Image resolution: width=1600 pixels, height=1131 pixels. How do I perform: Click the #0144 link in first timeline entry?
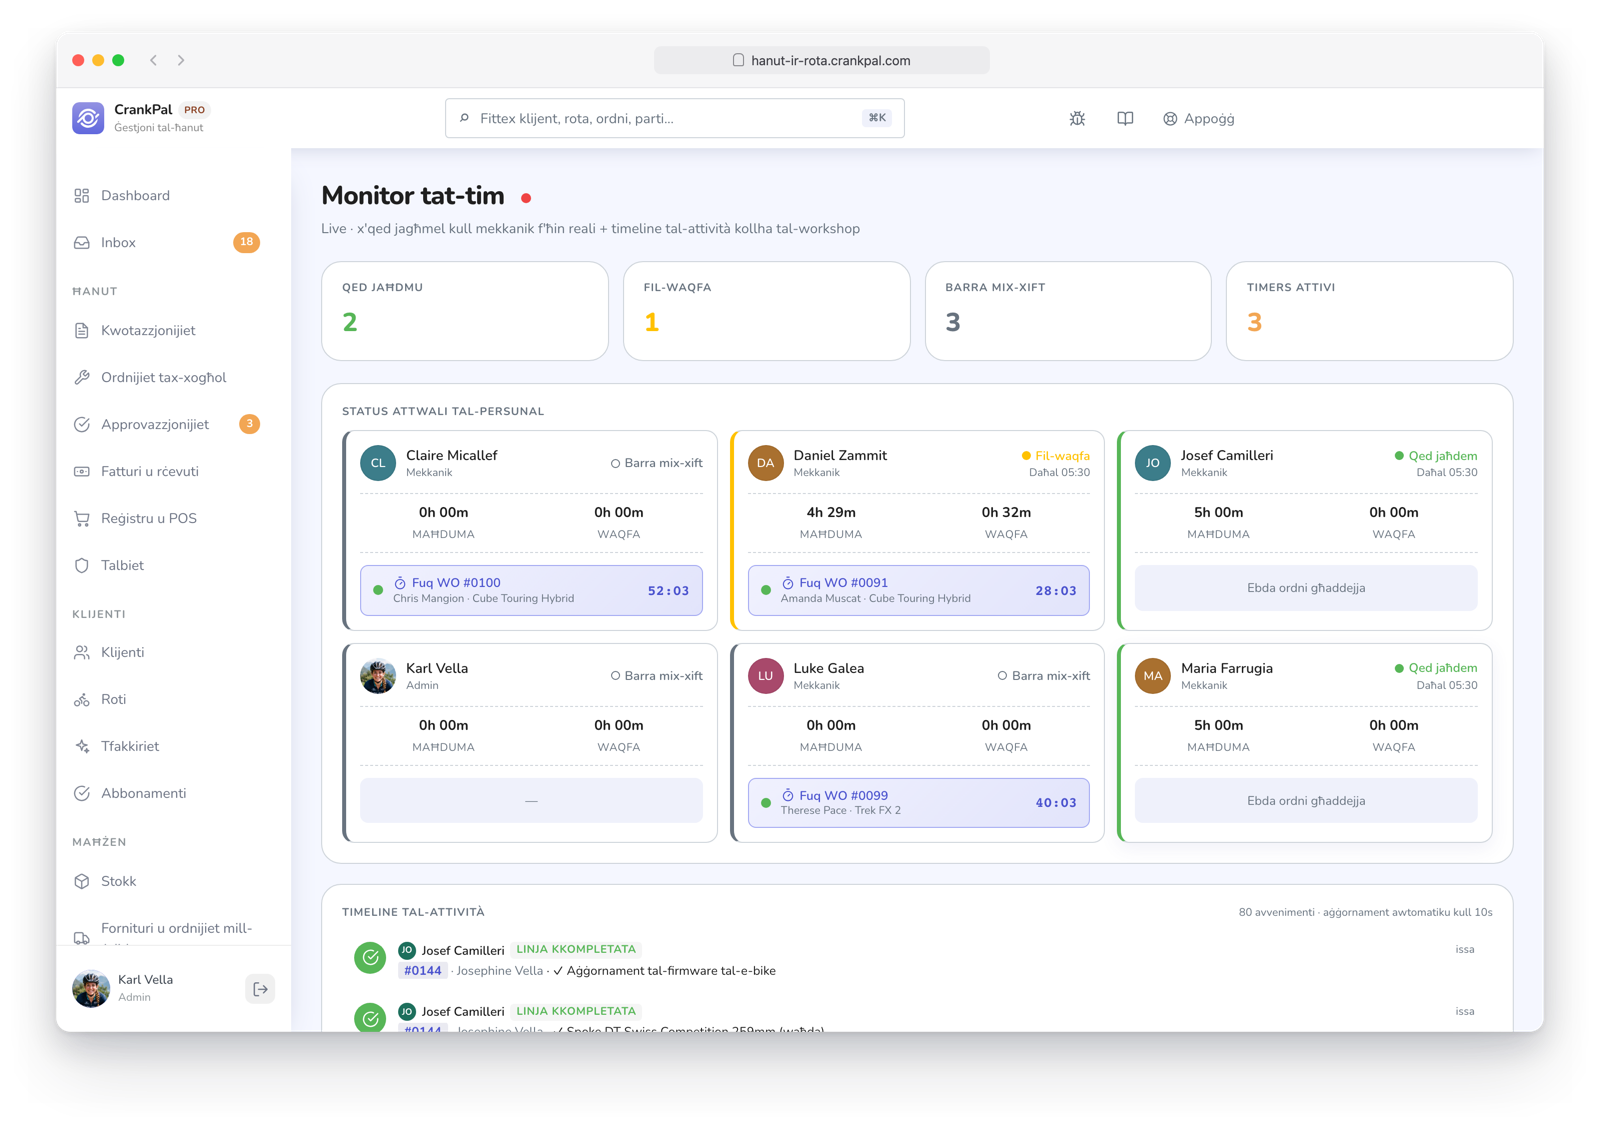pyautogui.click(x=422, y=970)
